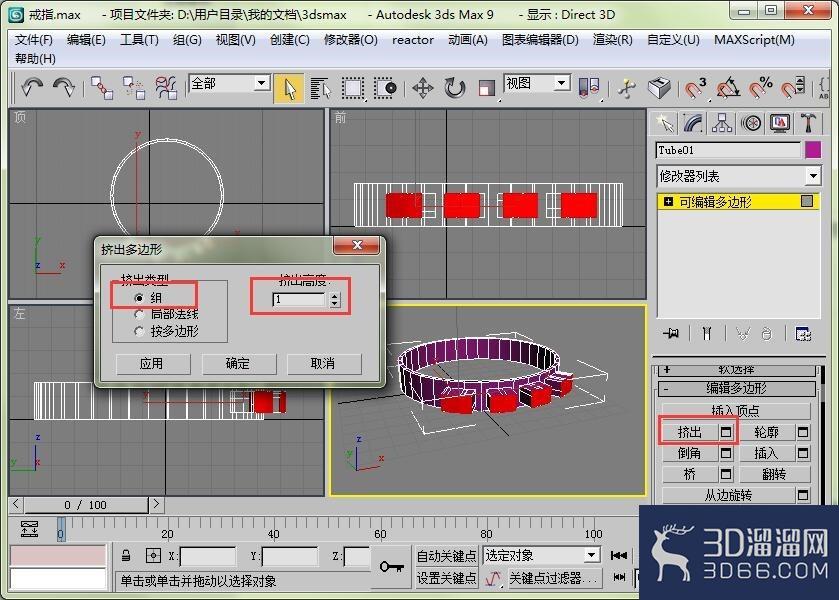Enable the 3D Snaps toggle
Image resolution: width=839 pixels, height=600 pixels.
[x=696, y=88]
